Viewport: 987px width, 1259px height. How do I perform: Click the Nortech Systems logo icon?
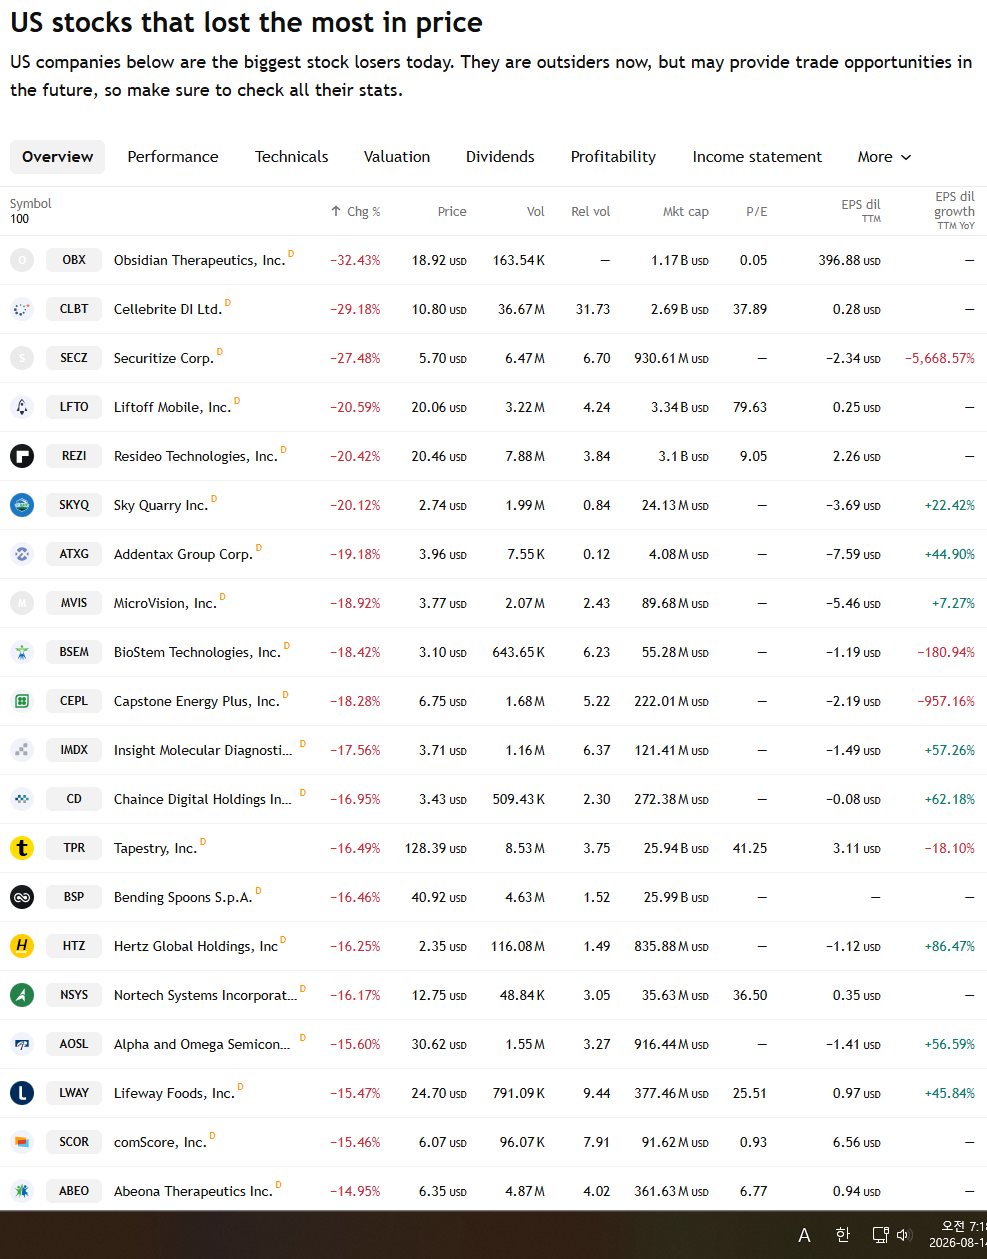22,995
